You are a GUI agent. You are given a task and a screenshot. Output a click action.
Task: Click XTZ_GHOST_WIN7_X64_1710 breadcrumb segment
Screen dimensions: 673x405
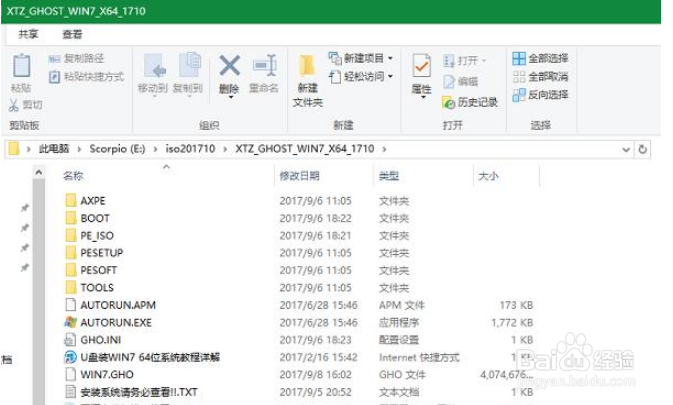(305, 149)
